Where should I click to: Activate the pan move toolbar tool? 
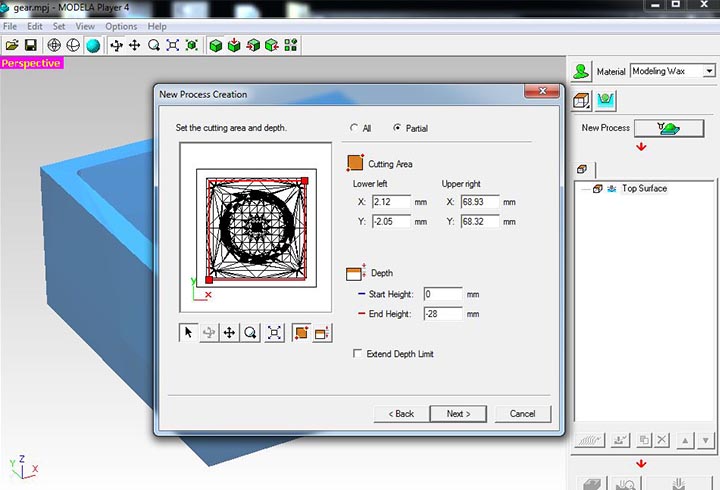click(x=135, y=45)
